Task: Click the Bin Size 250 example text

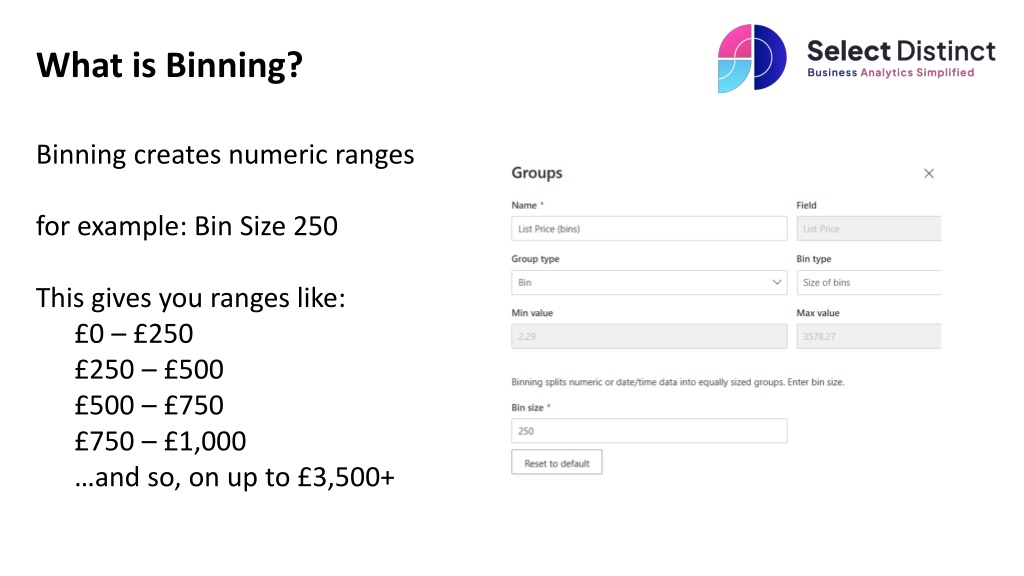Action: coord(266,227)
